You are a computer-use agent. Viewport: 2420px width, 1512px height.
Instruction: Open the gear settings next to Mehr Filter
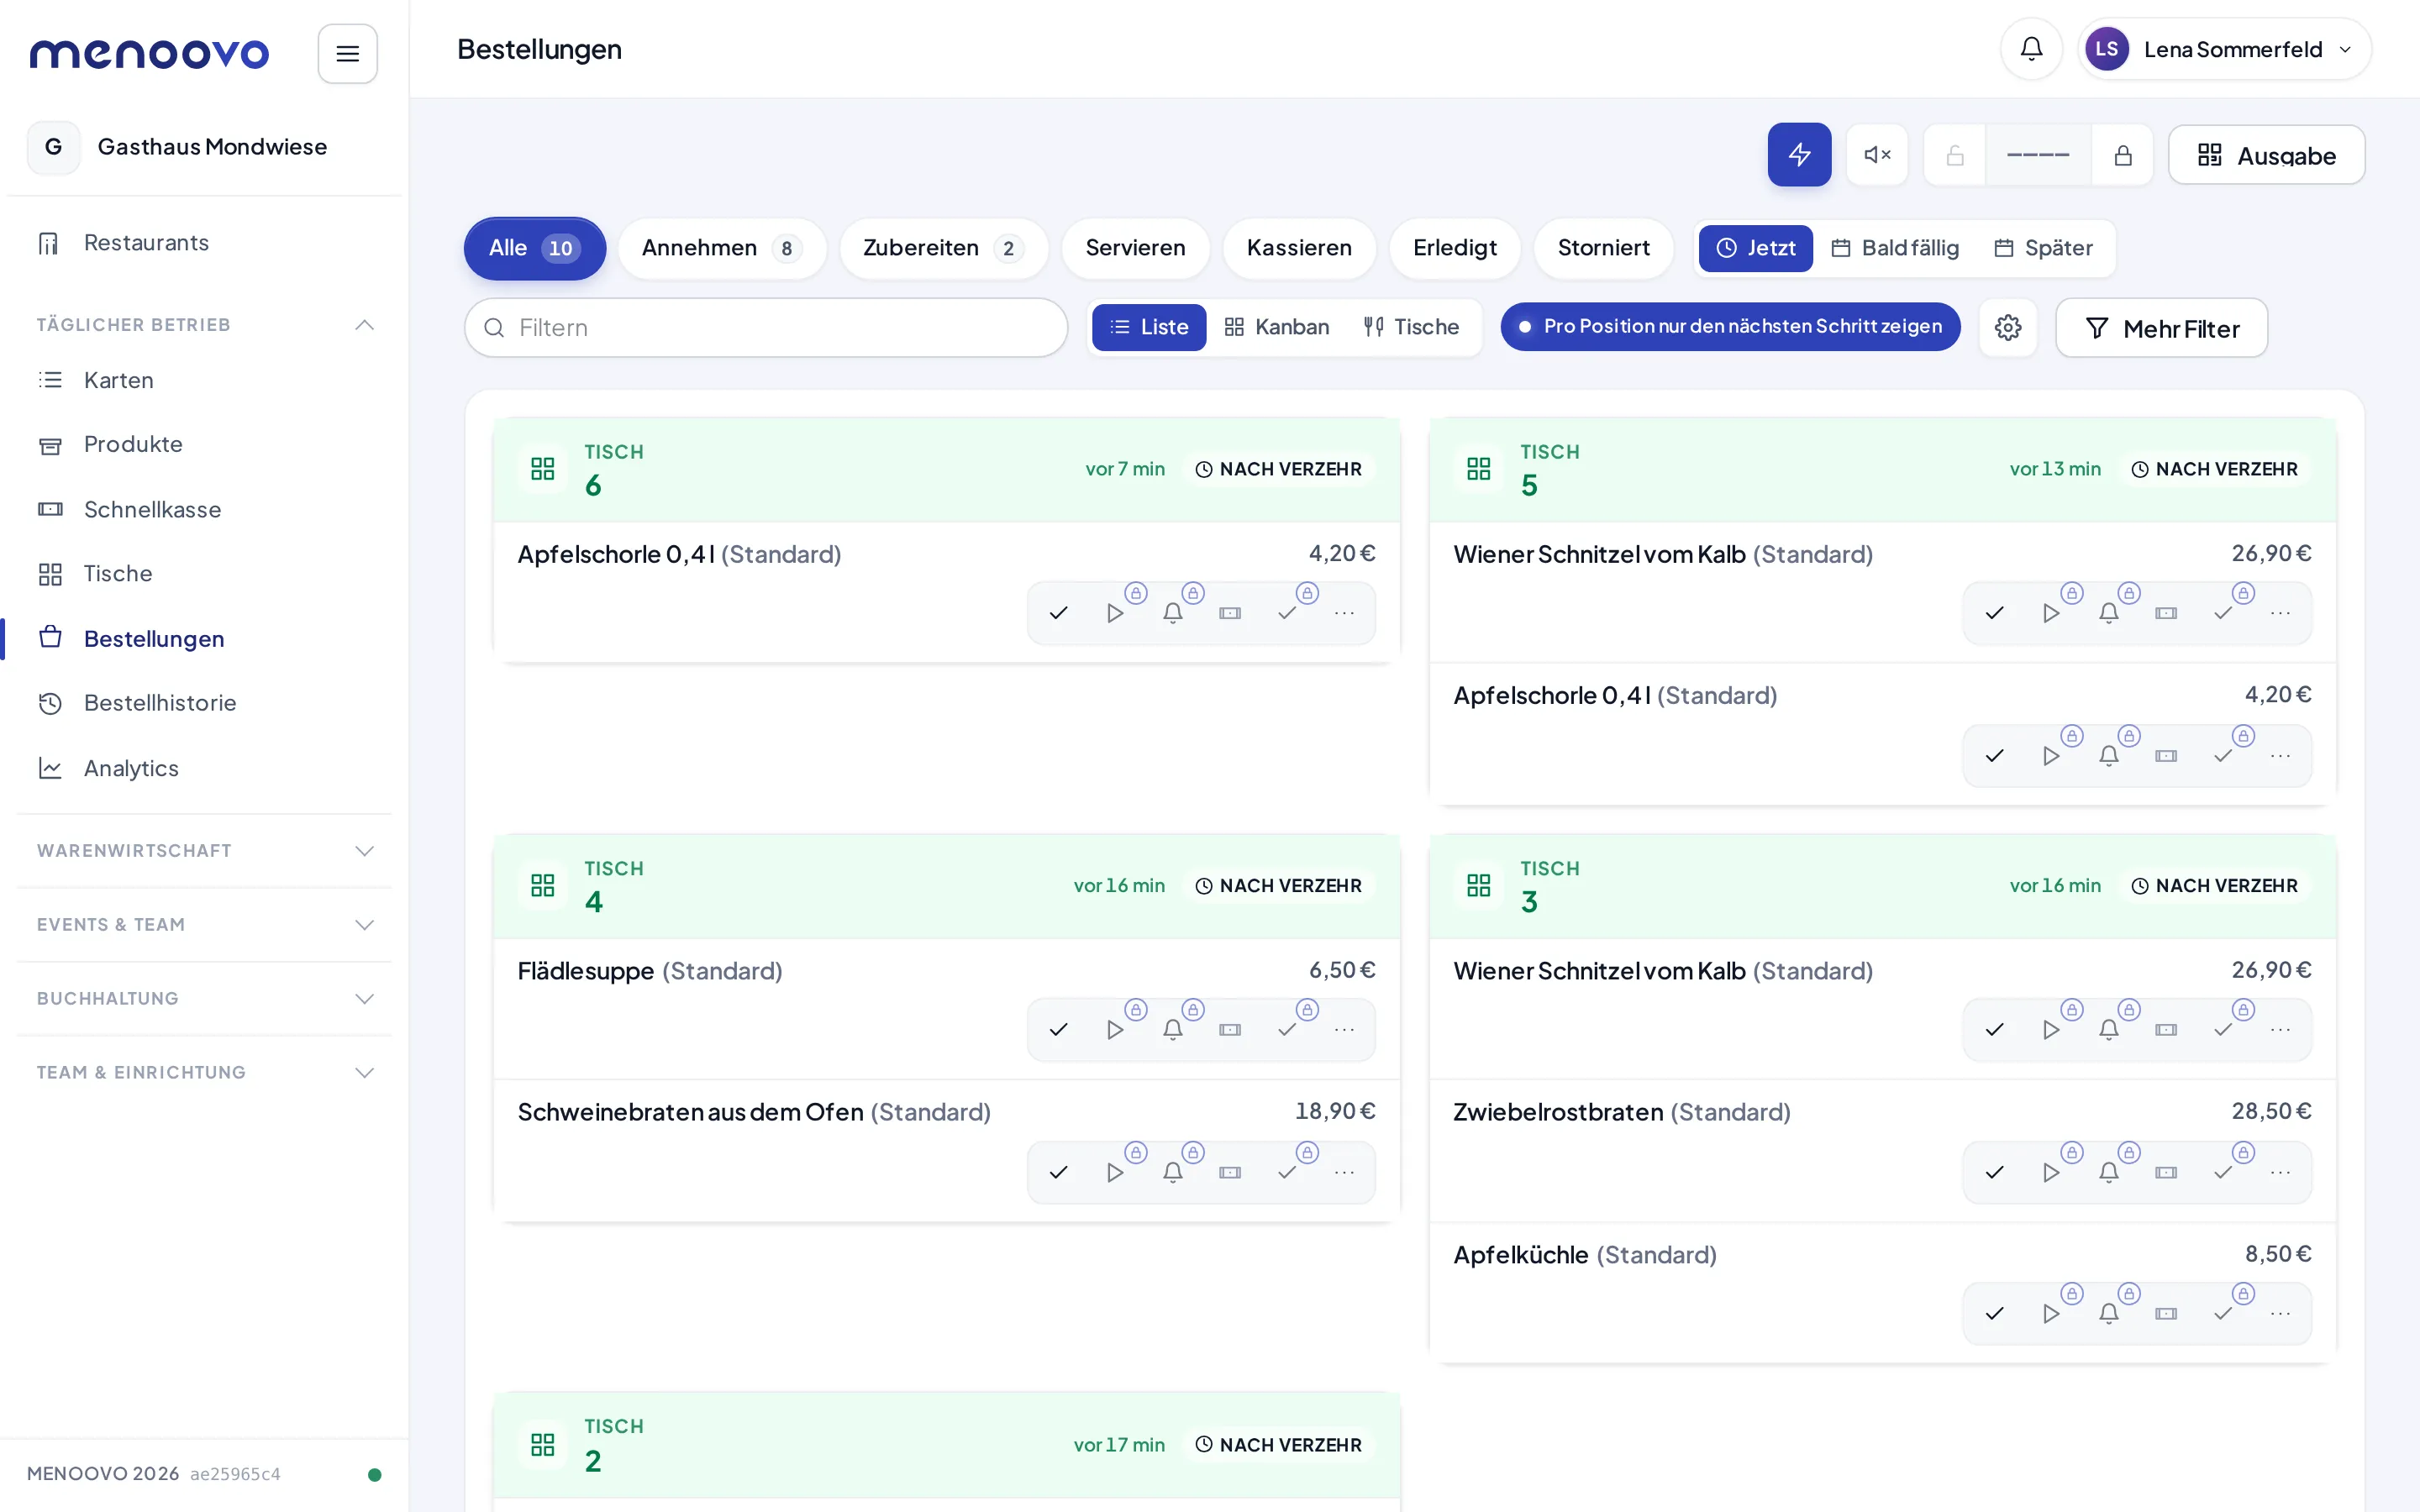pos(2008,328)
